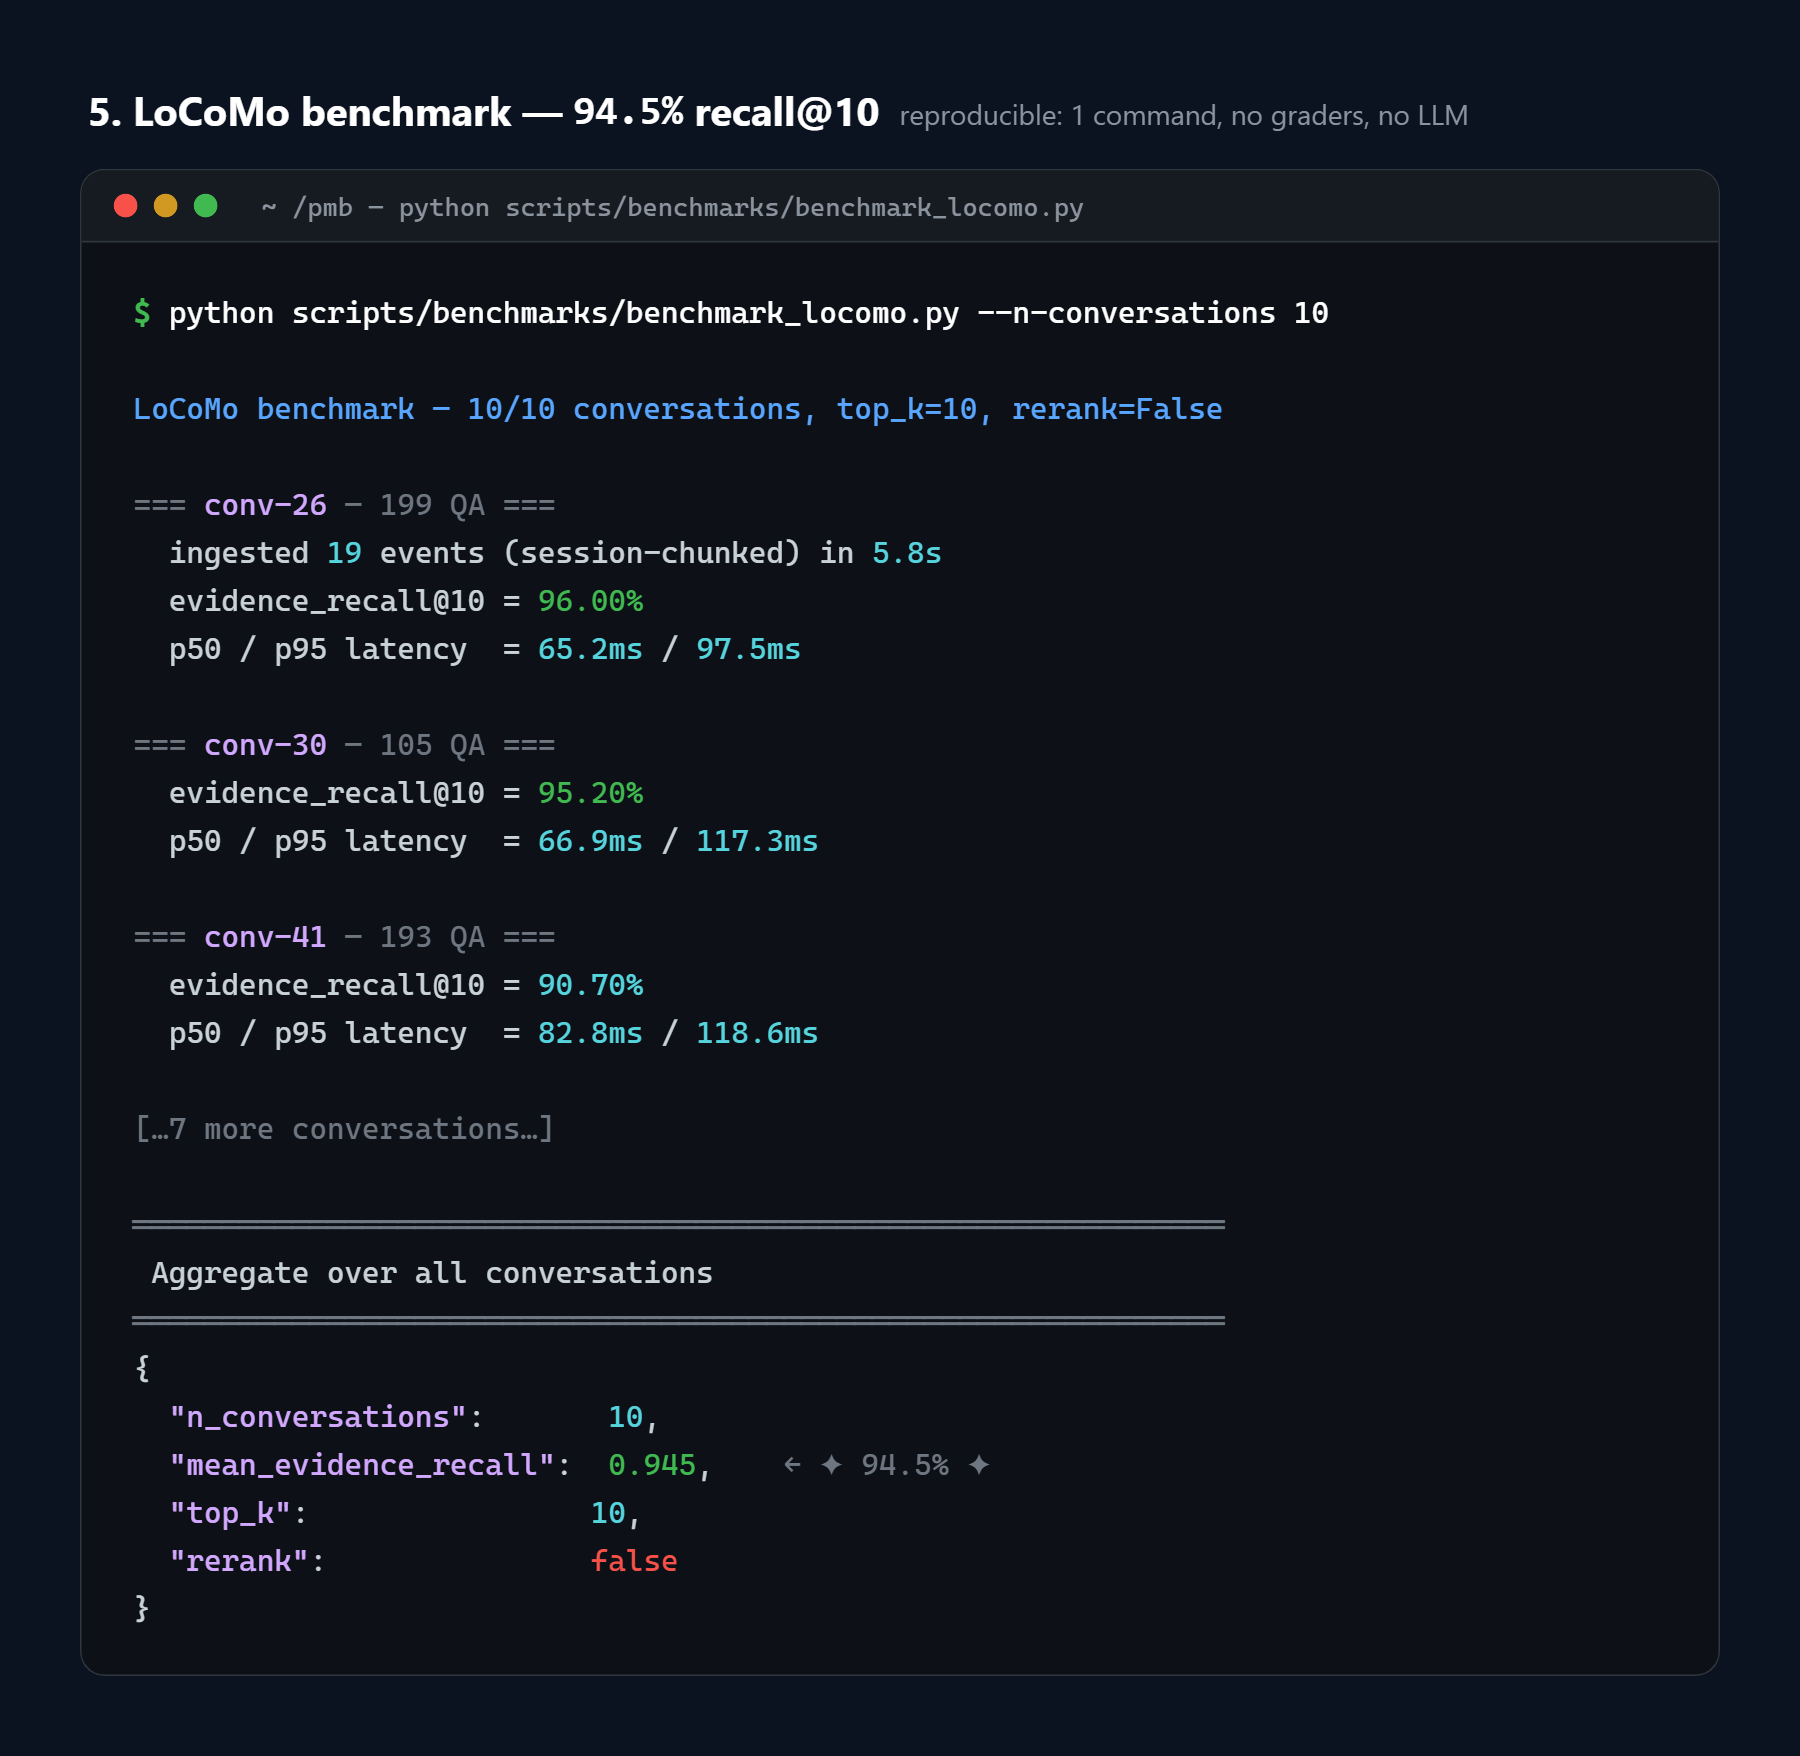Click the "top_k" JSON key
Screen dimensions: 1800x1756
(x=230, y=1513)
